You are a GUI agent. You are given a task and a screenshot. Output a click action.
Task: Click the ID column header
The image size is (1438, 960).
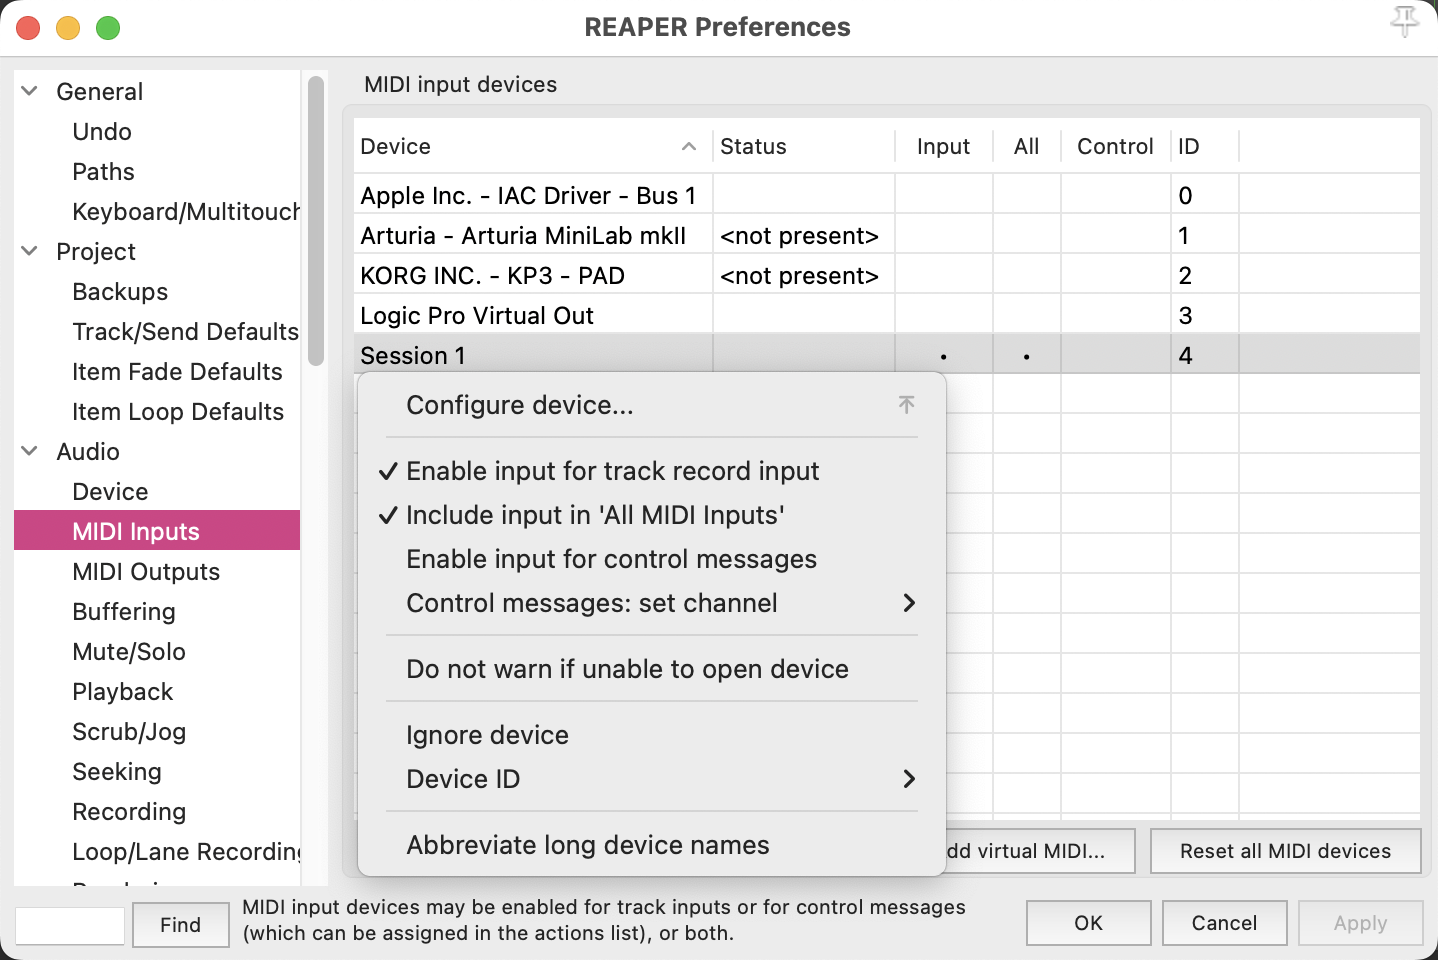click(1204, 147)
